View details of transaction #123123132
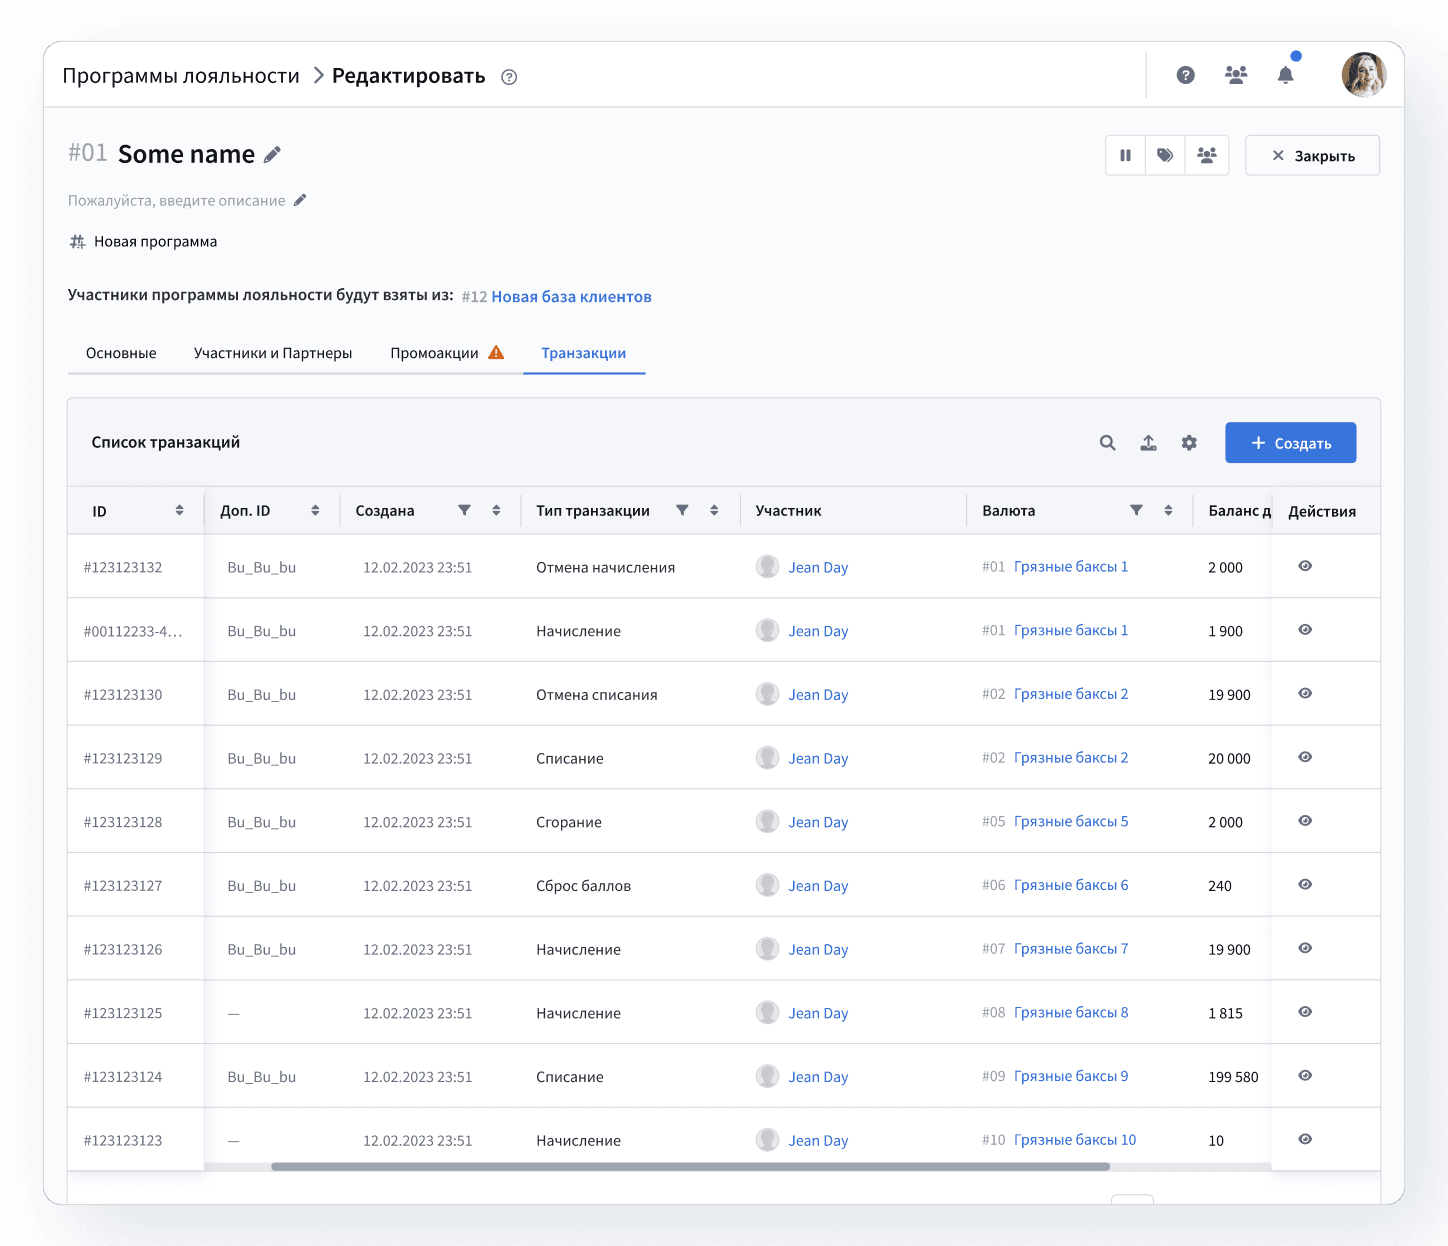This screenshot has height=1246, width=1448. 1304,566
